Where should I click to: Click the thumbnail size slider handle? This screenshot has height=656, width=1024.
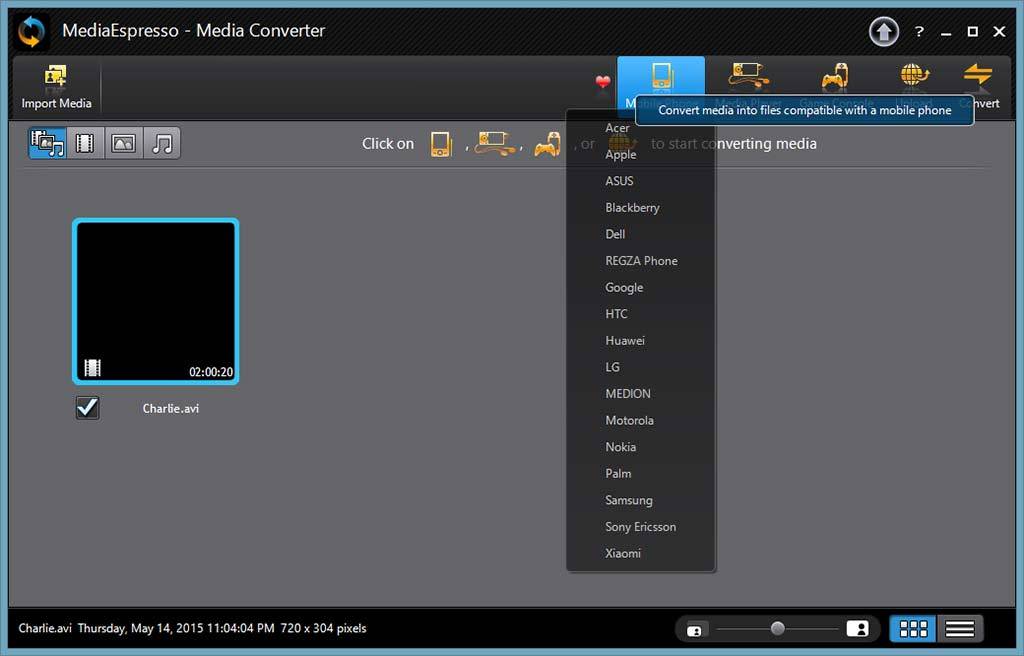pyautogui.click(x=777, y=629)
